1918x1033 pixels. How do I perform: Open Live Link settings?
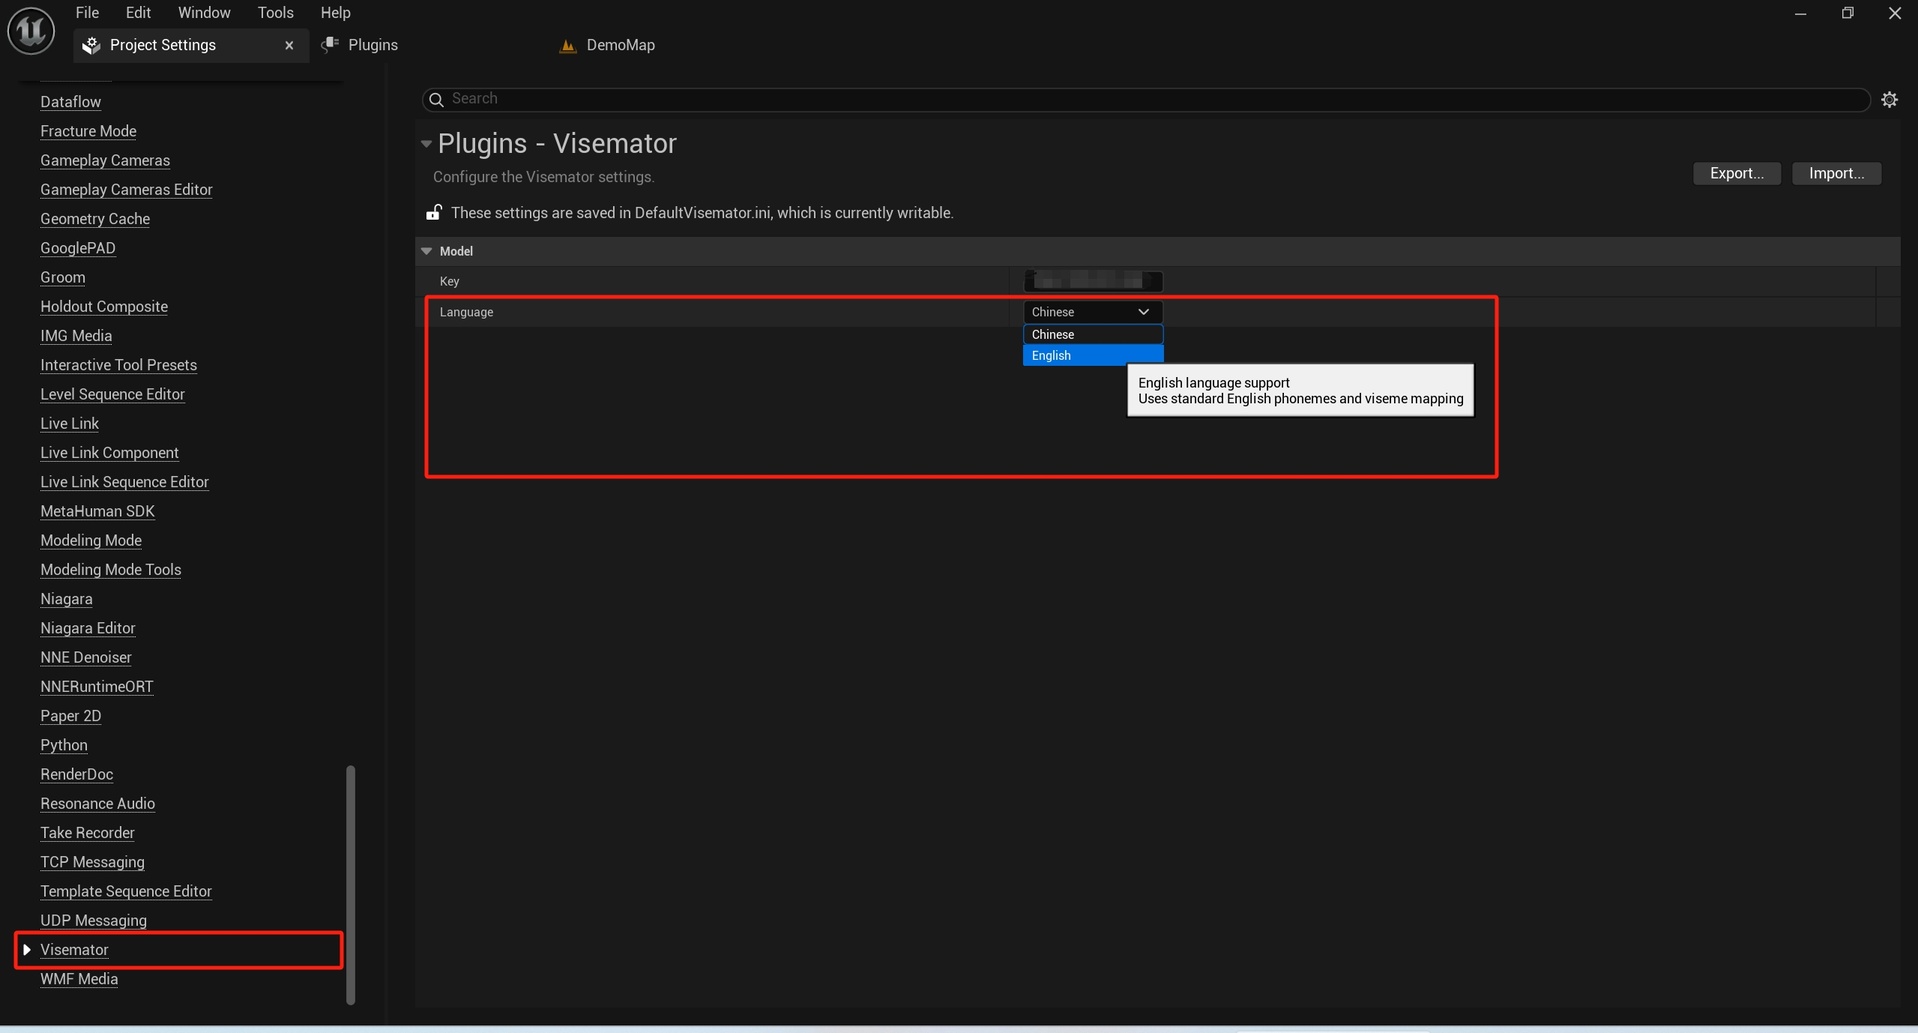pyautogui.click(x=70, y=423)
